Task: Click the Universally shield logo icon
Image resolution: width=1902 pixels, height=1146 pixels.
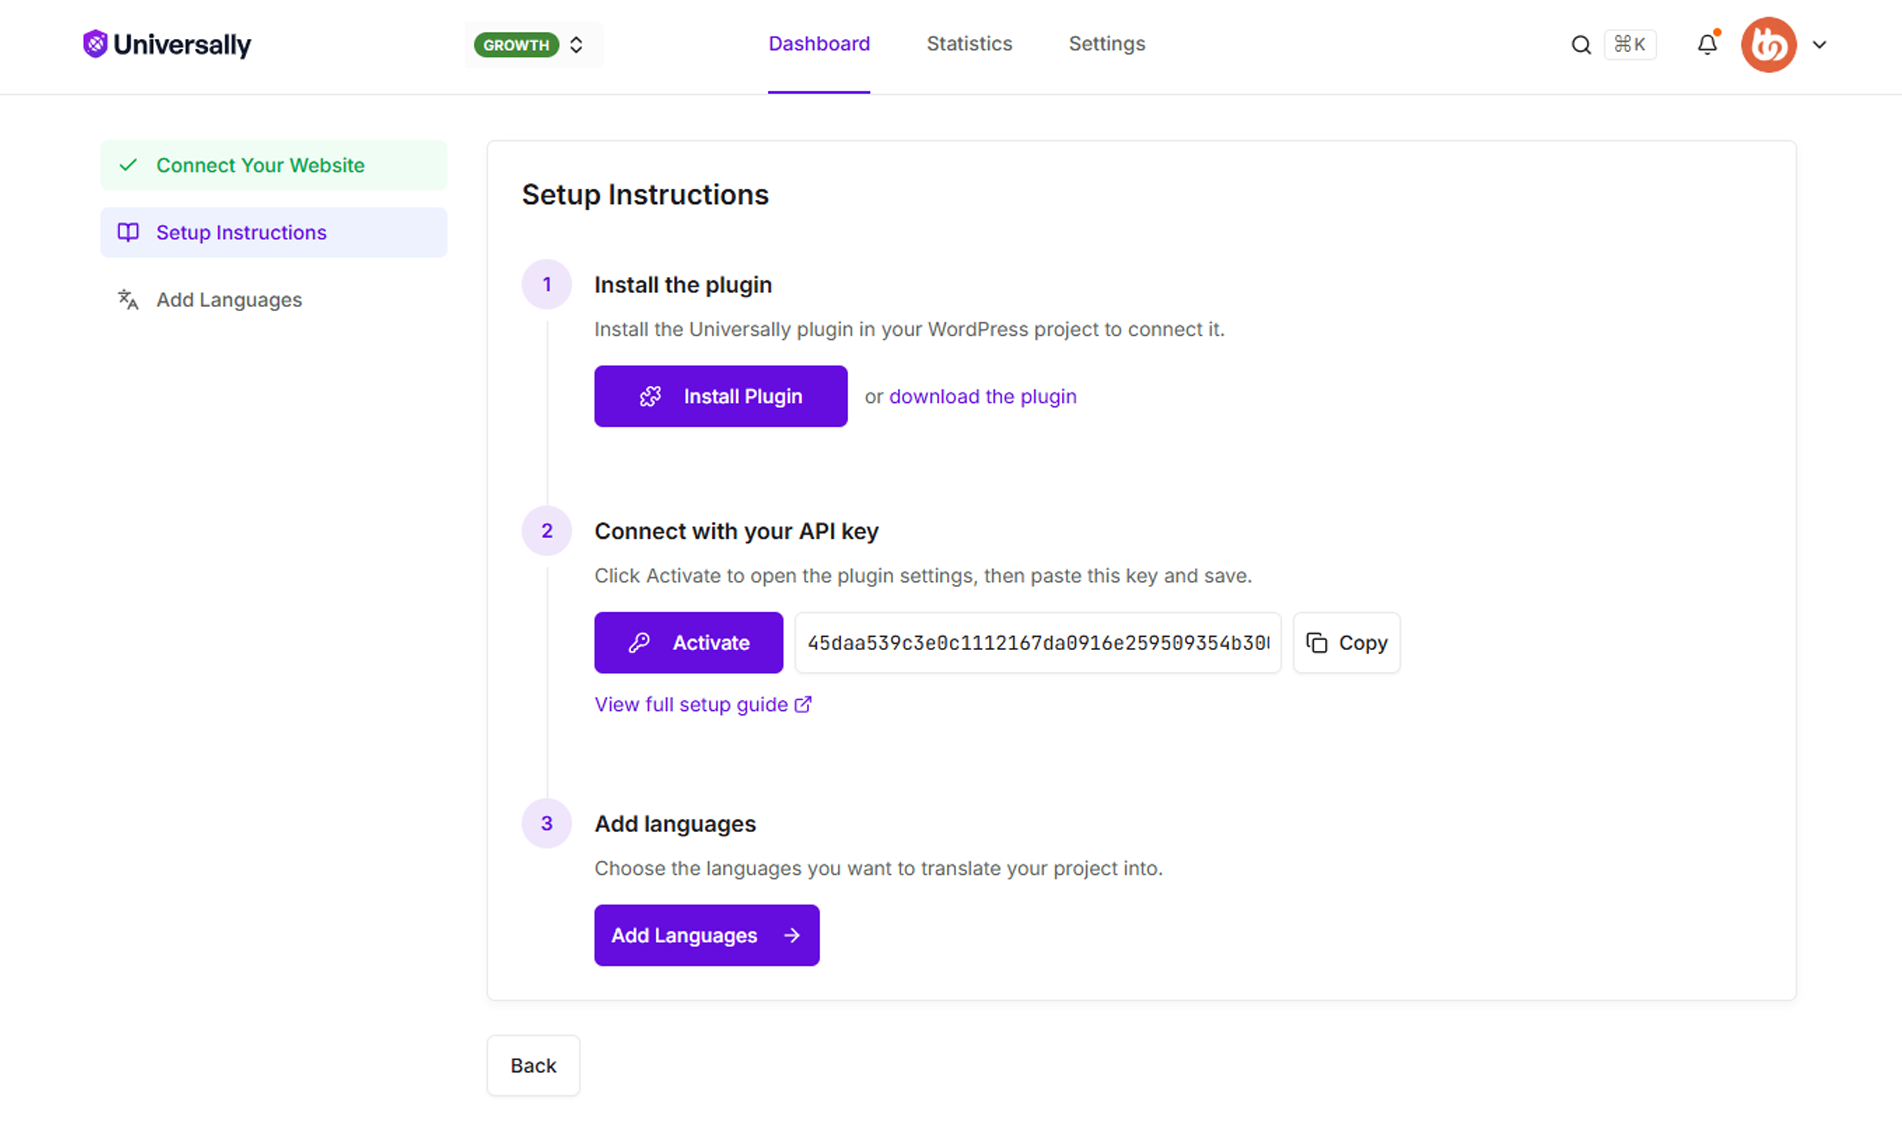Action: (x=95, y=44)
